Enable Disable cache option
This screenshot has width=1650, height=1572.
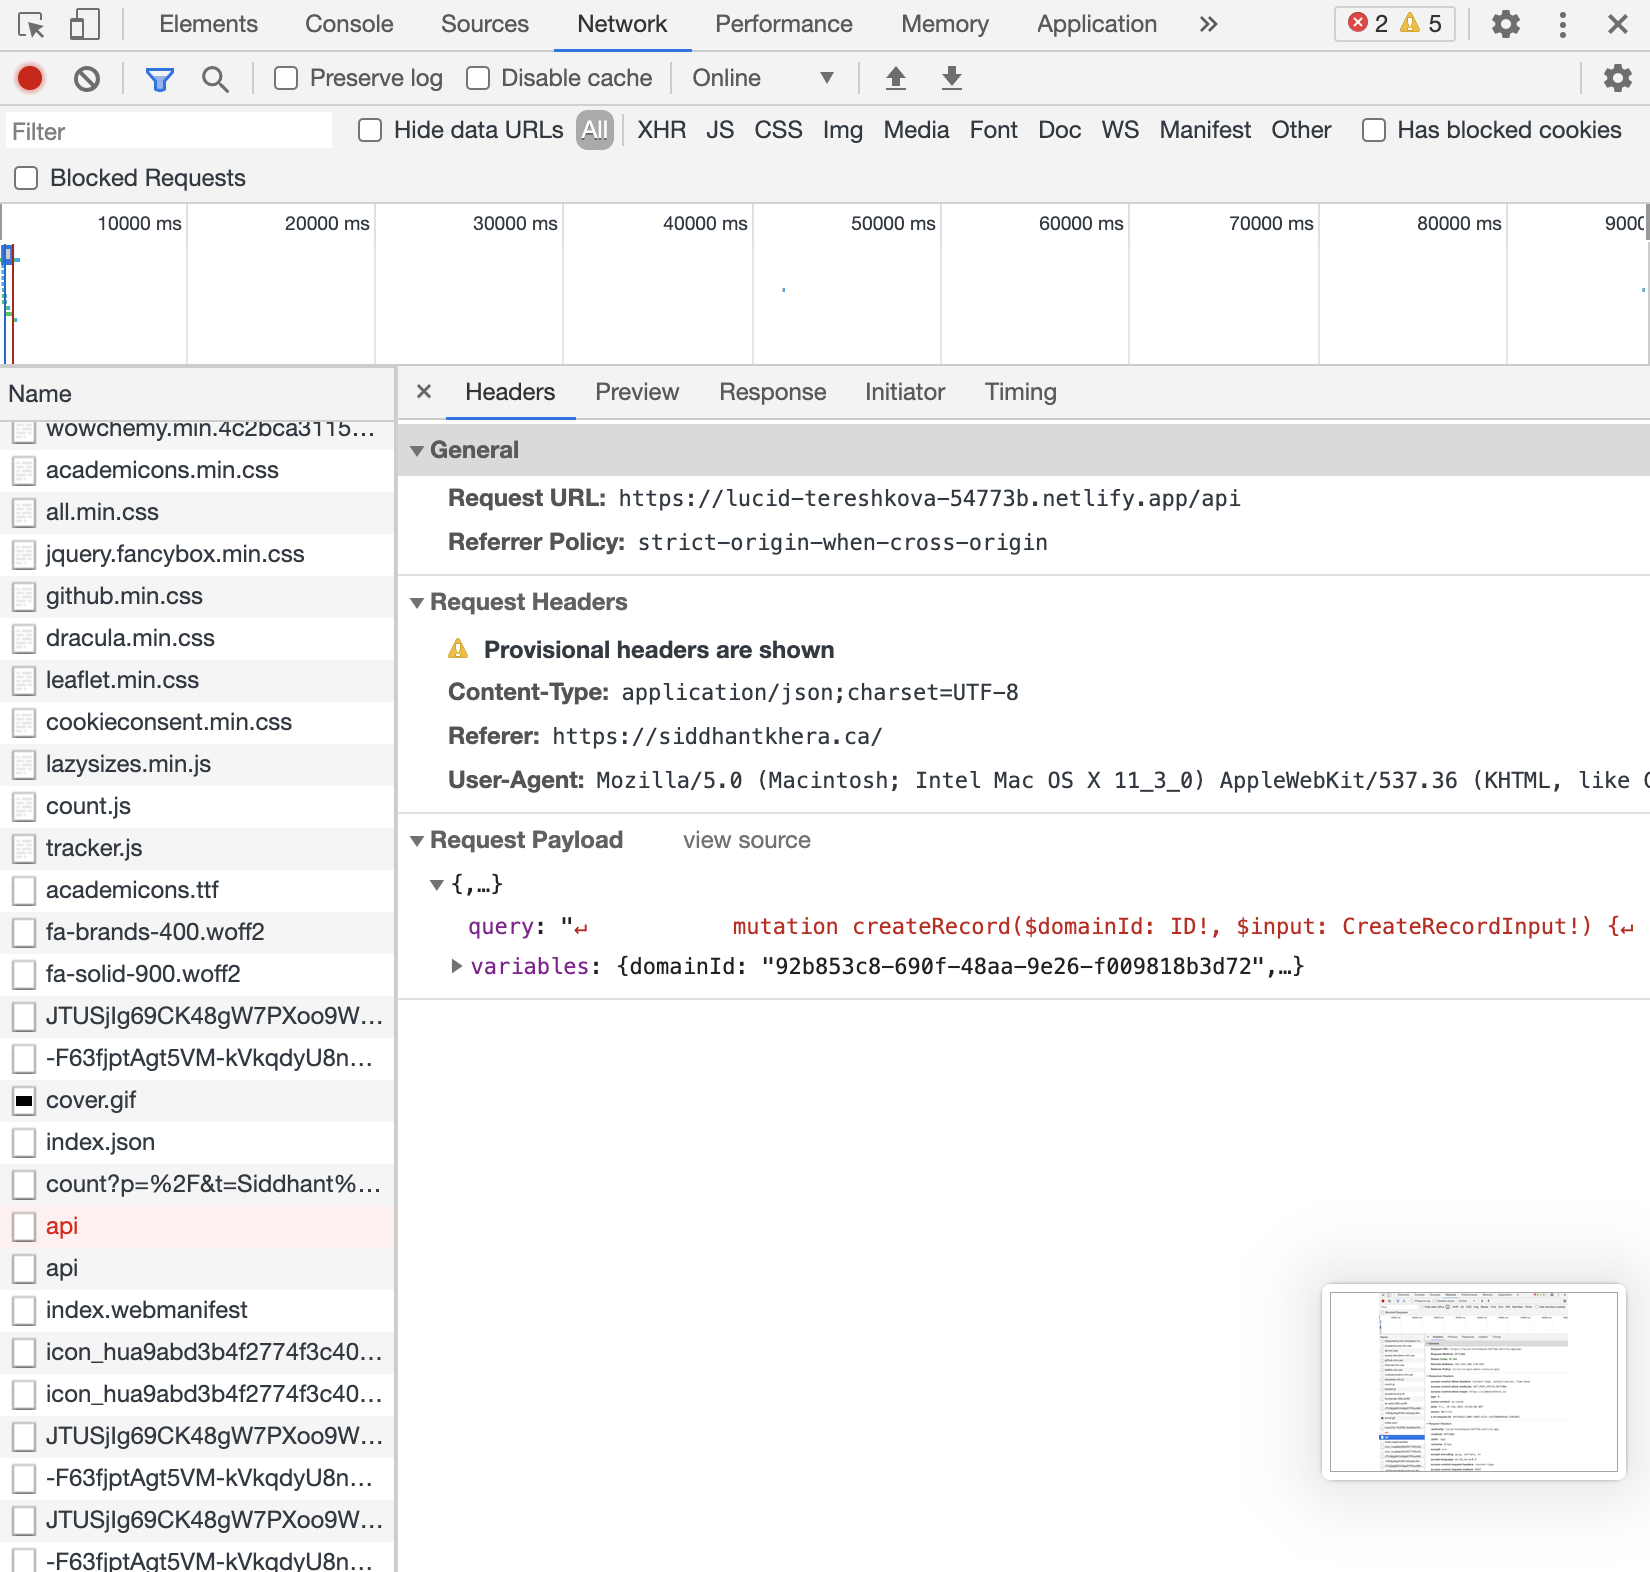477,78
